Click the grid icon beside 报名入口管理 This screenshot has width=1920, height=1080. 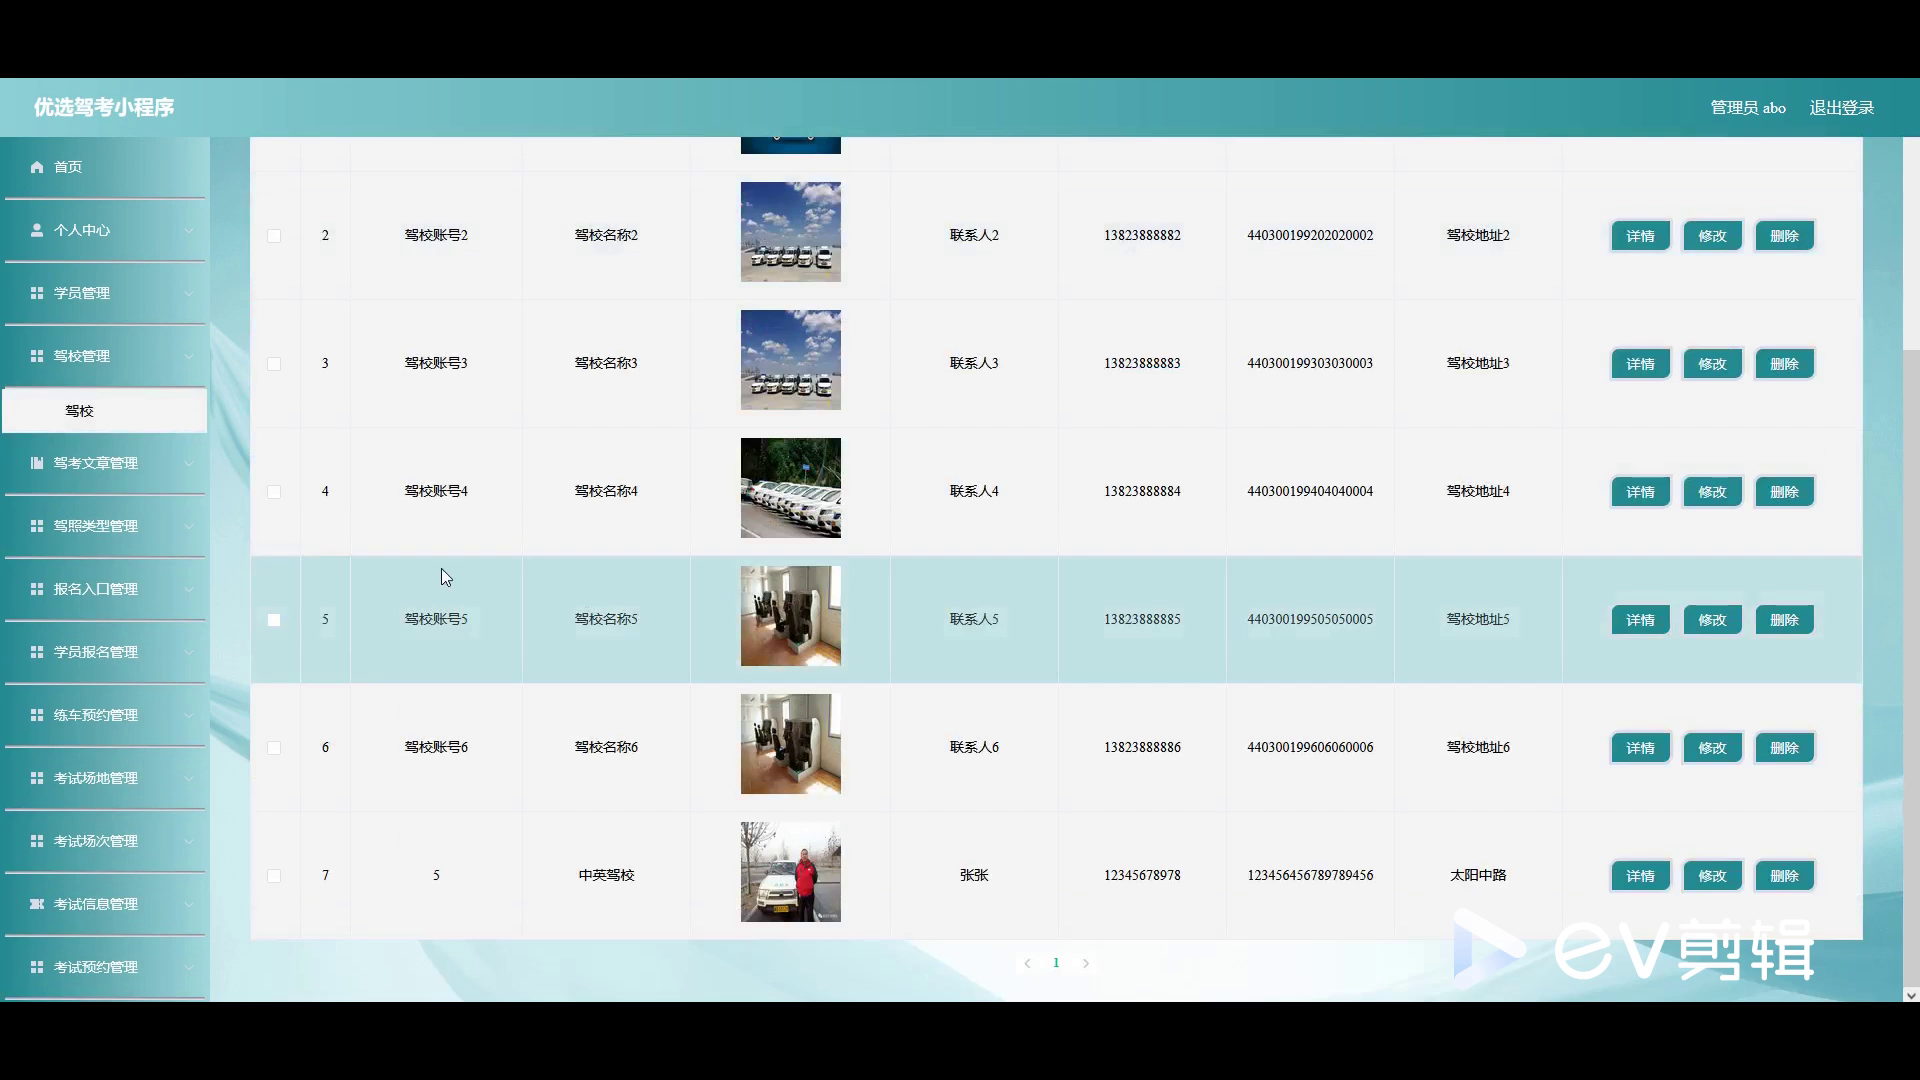pos(37,589)
